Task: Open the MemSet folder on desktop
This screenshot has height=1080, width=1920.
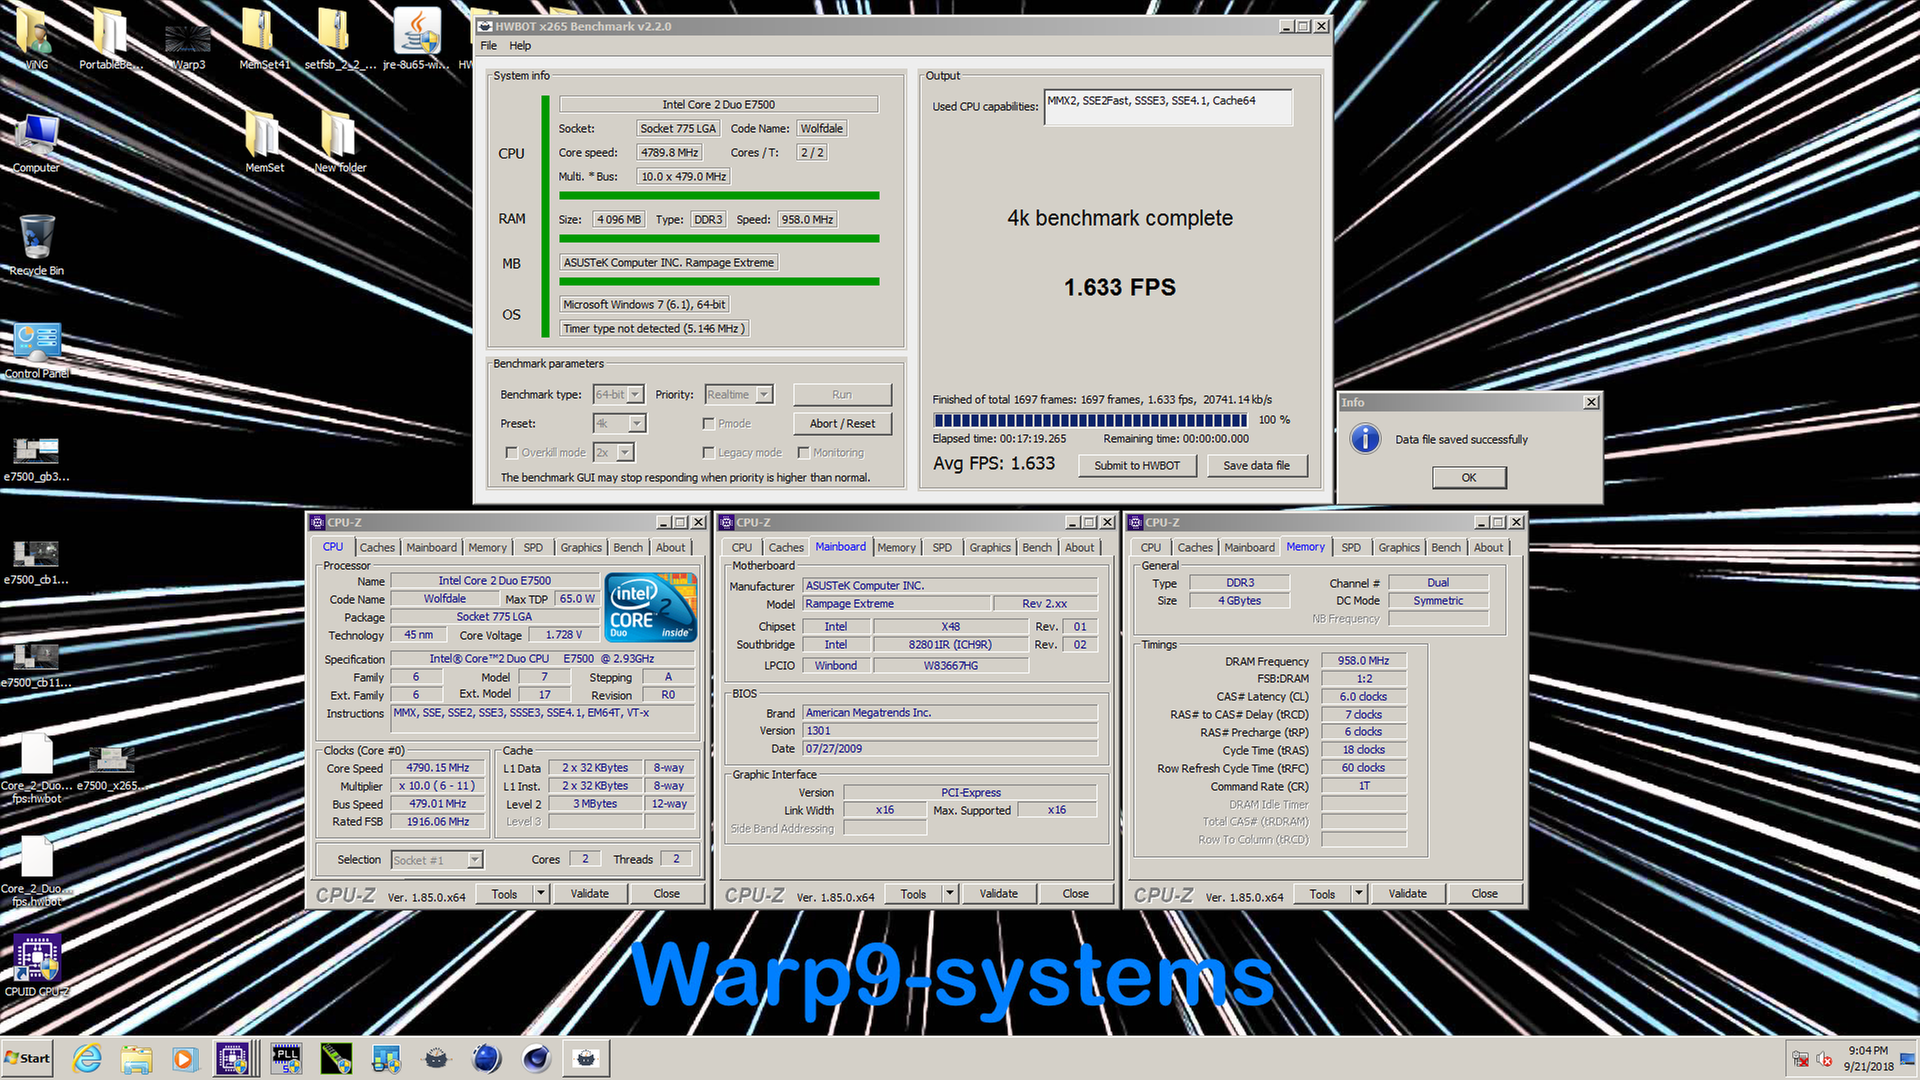Action: [x=264, y=143]
